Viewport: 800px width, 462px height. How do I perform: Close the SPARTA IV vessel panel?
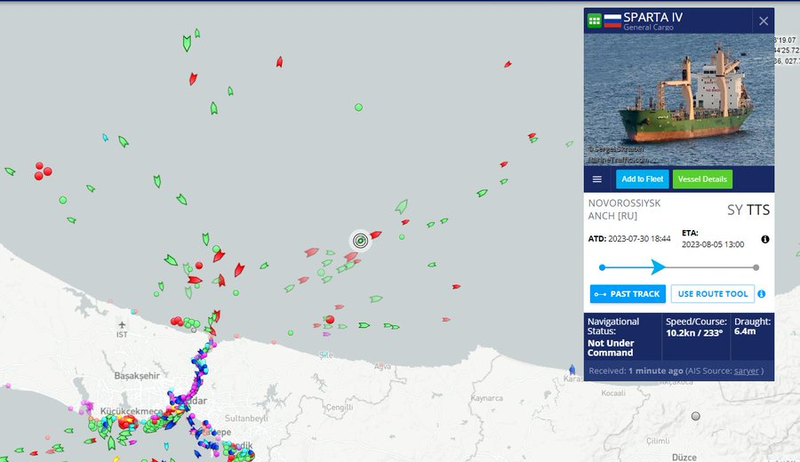pyautogui.click(x=763, y=21)
